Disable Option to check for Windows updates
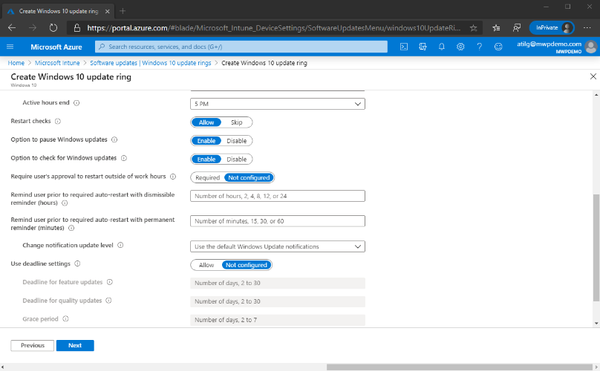Screen dimensions: 600x371 tap(236, 159)
